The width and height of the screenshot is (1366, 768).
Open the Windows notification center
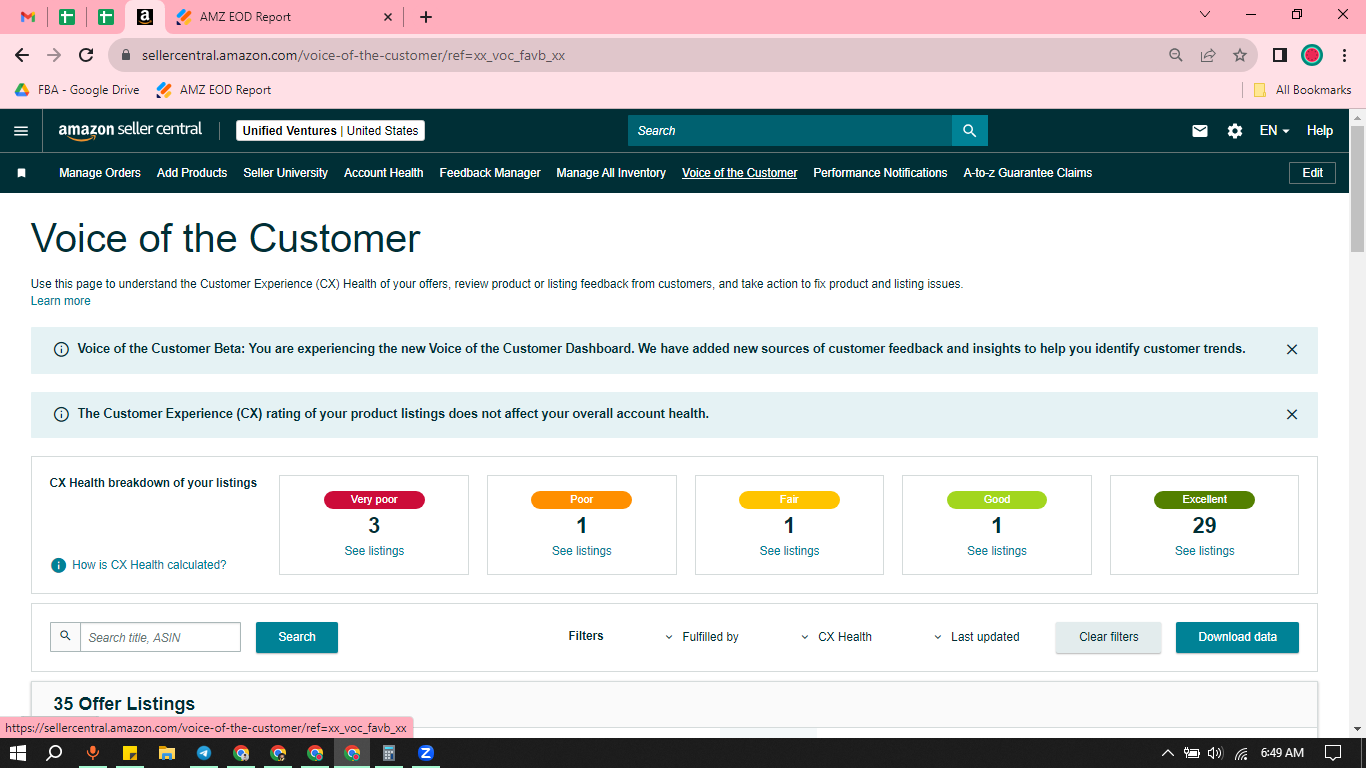[x=1332, y=753]
